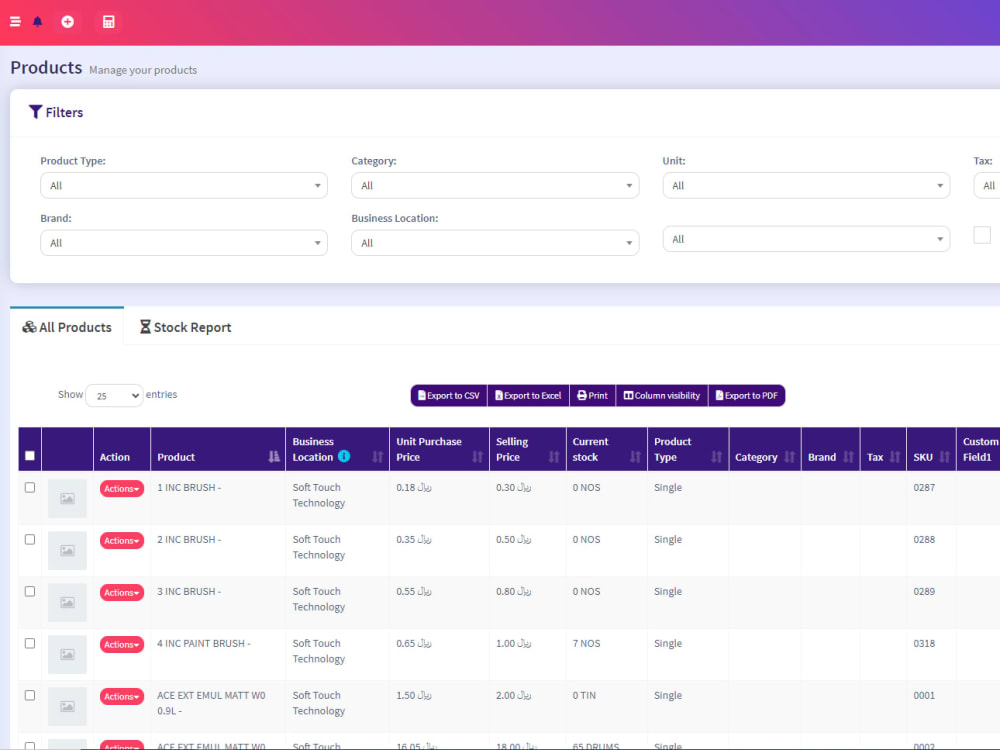1000x750 pixels.
Task: Click the Filters funnel icon
Action: [36, 112]
